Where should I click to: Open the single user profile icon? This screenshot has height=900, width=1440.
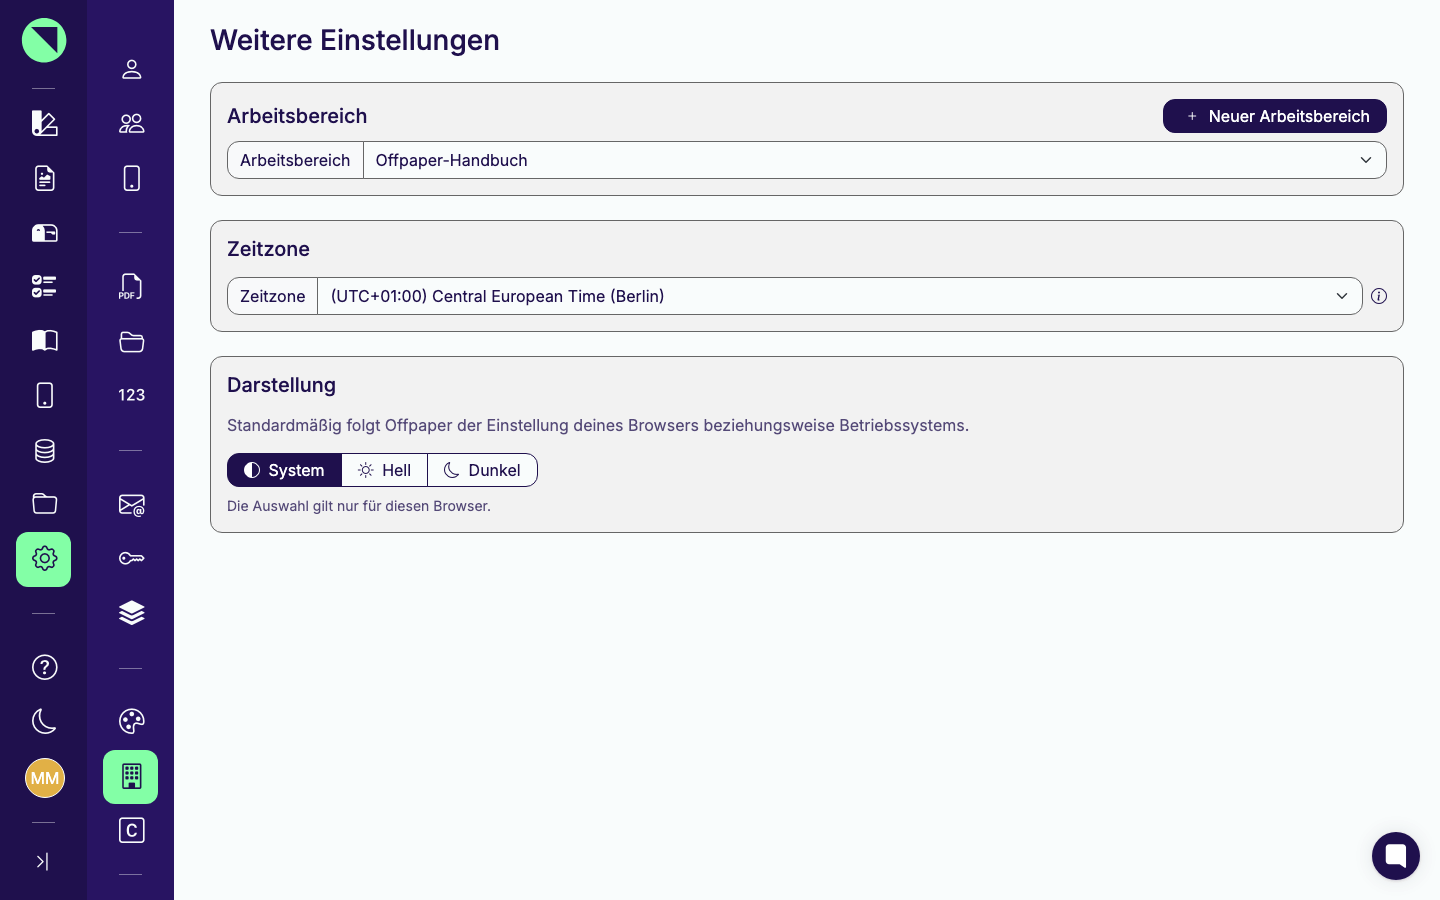coord(131,69)
